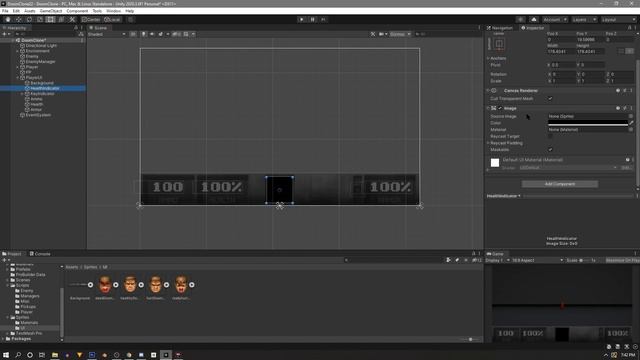
Task: Pick color with the eyedropper icon
Action: pyautogui.click(x=631, y=123)
